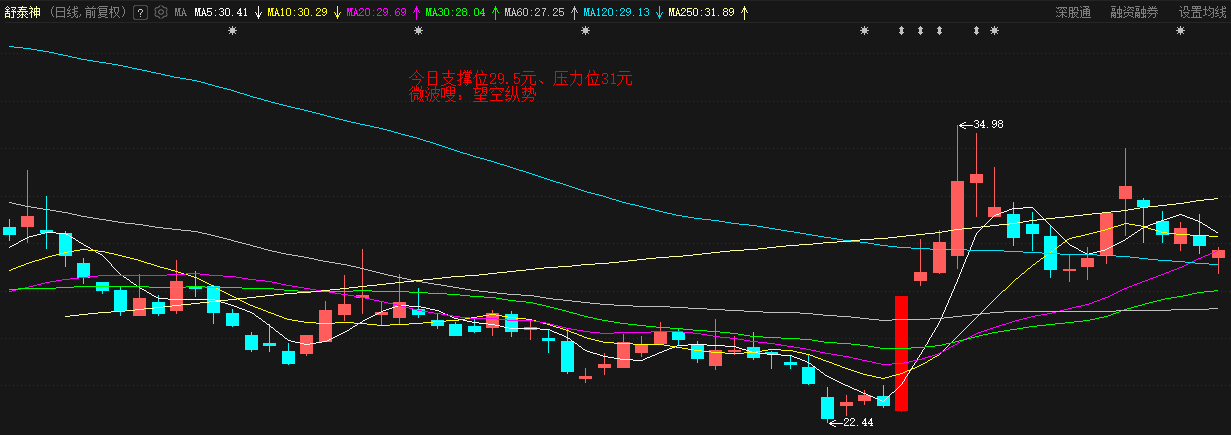The image size is (1231, 435).
Task: Open the indicator settings gear icon
Action: coord(160,13)
